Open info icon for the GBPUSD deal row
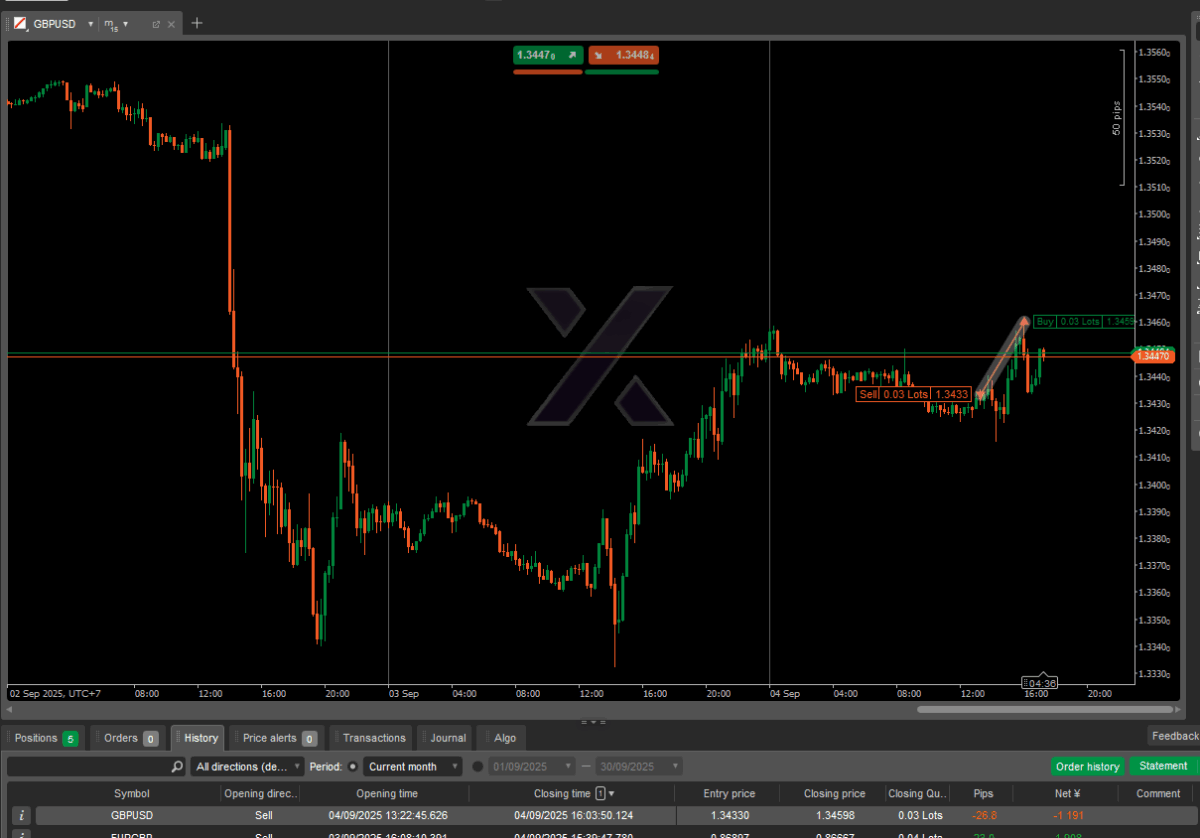This screenshot has height=838, width=1200. [x=22, y=816]
